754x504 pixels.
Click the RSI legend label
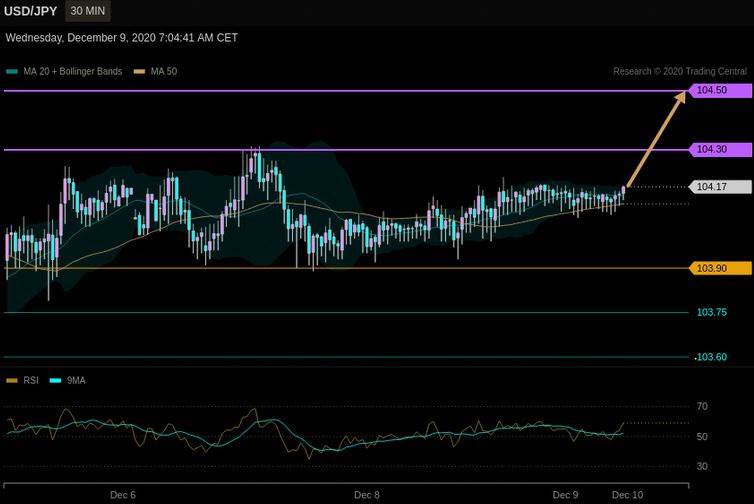[x=31, y=380]
